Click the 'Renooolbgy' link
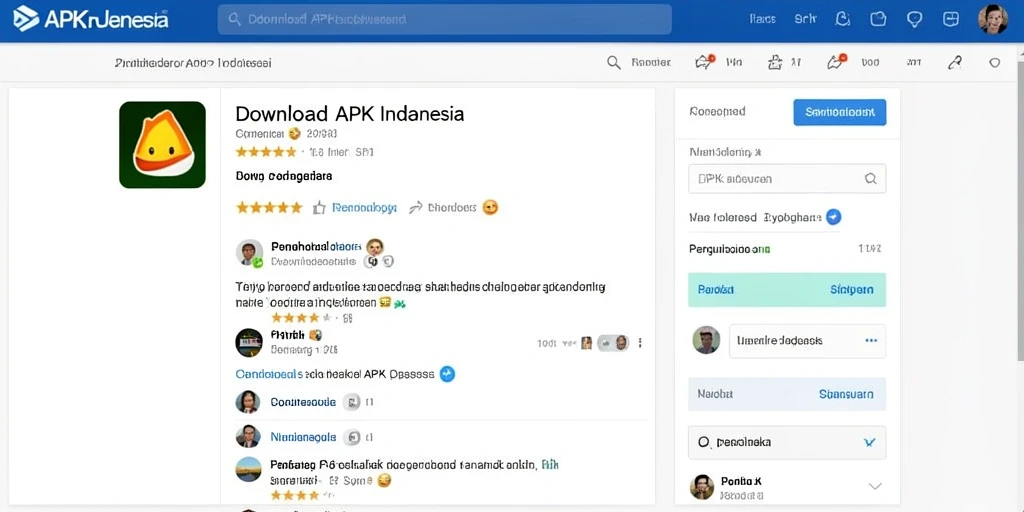This screenshot has width=1024, height=512. pyautogui.click(x=364, y=208)
